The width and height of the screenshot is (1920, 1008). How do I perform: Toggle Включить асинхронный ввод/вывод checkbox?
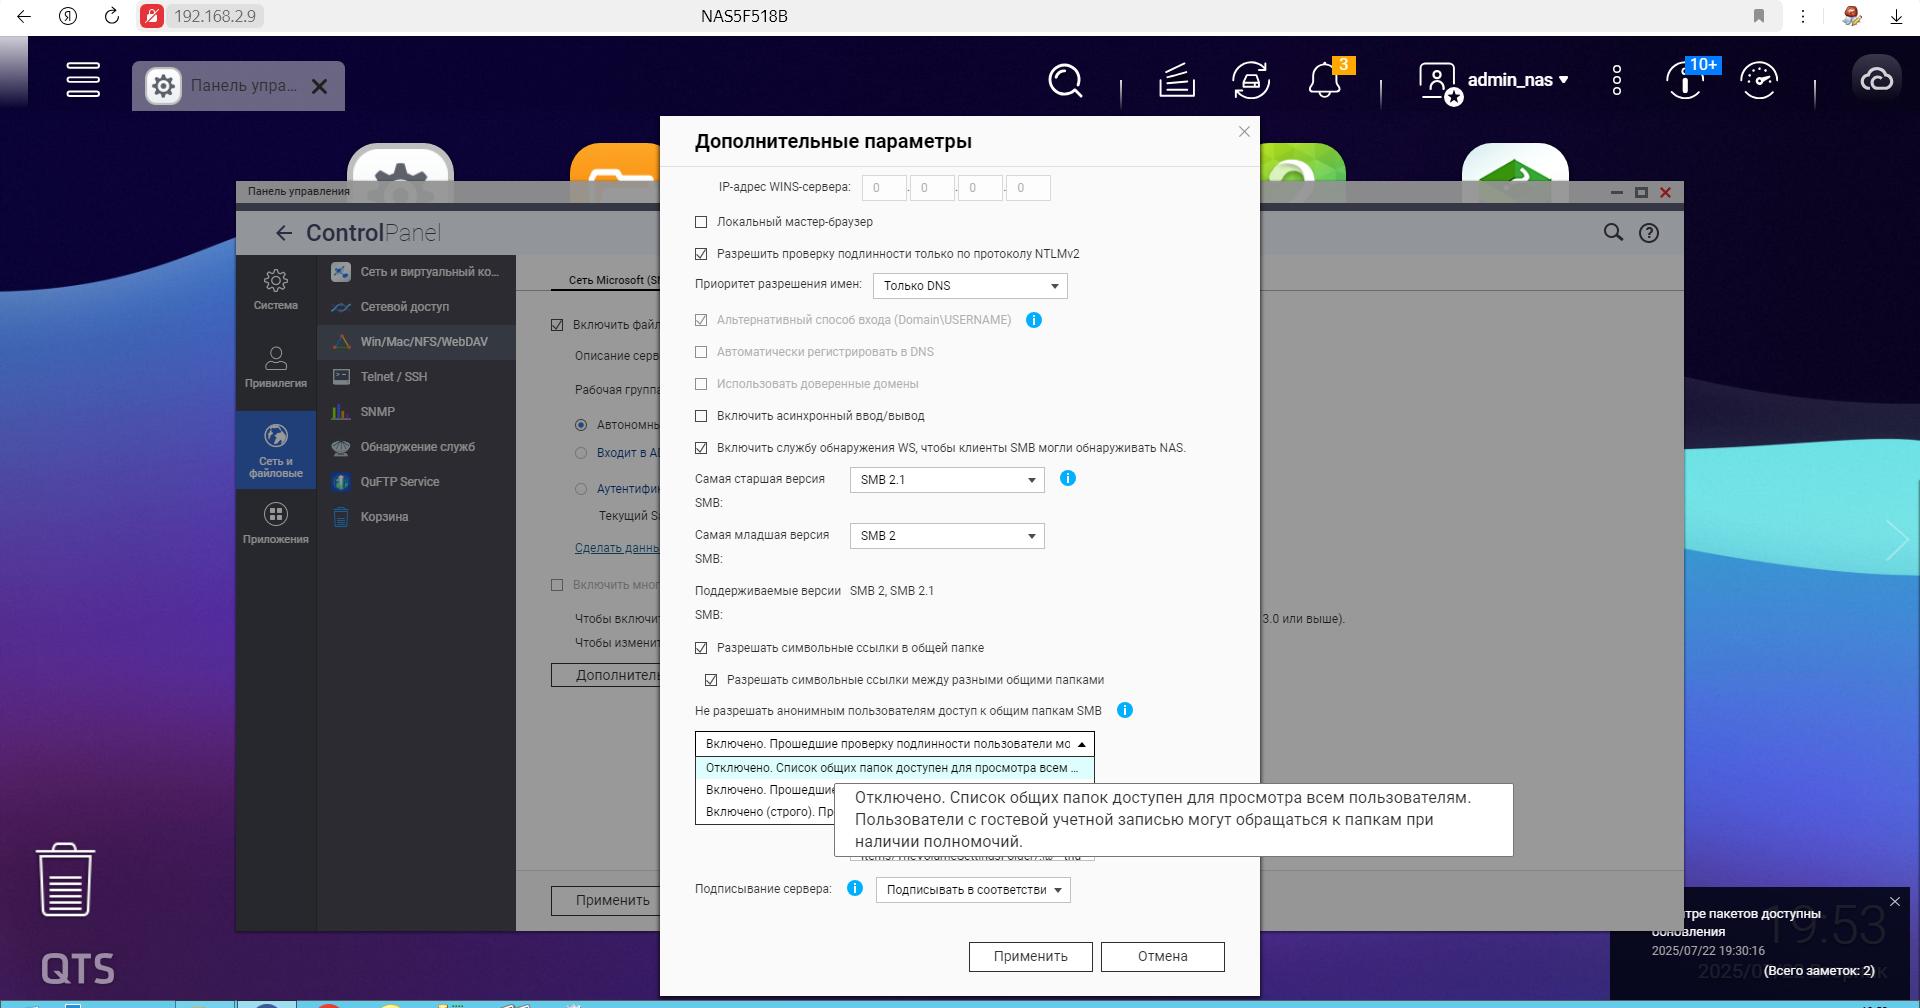tap(701, 416)
